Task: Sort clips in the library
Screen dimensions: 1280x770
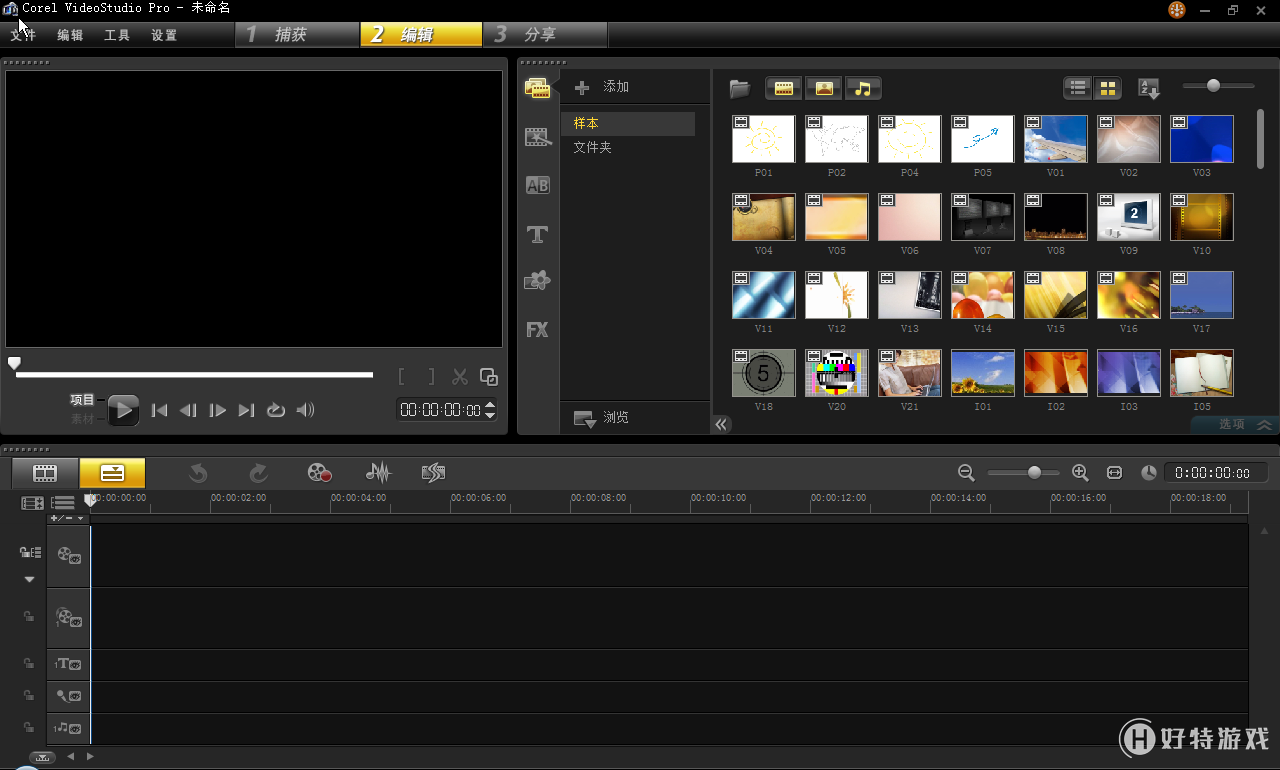Action: [1149, 88]
